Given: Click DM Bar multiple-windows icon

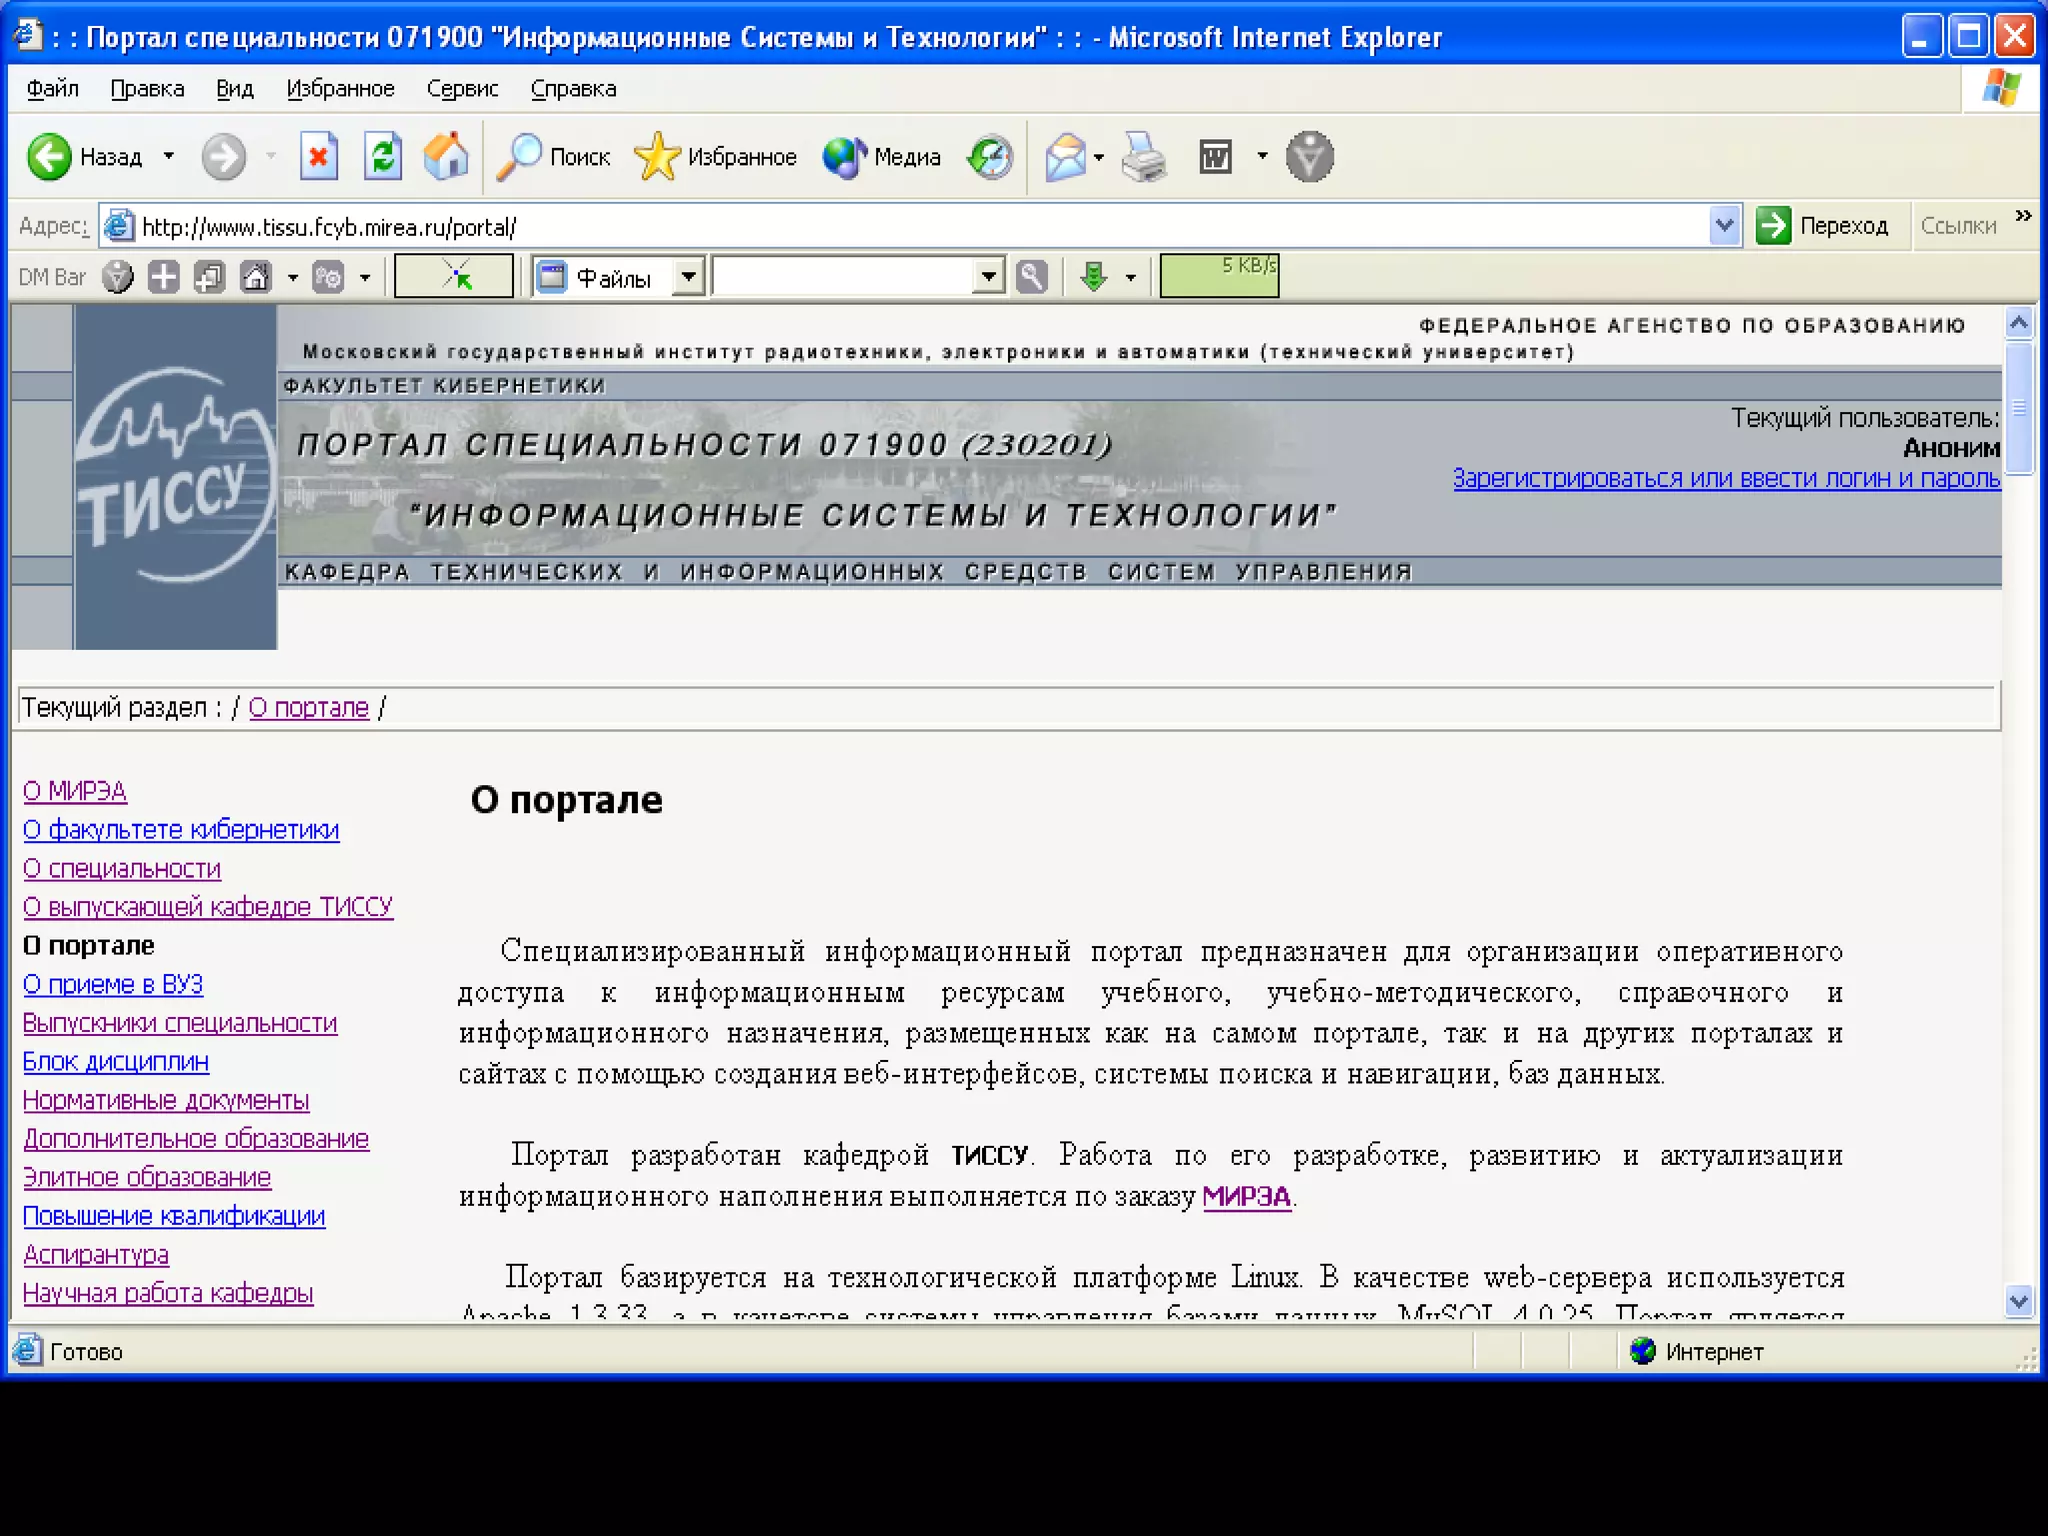Looking at the screenshot, I should click(x=209, y=277).
